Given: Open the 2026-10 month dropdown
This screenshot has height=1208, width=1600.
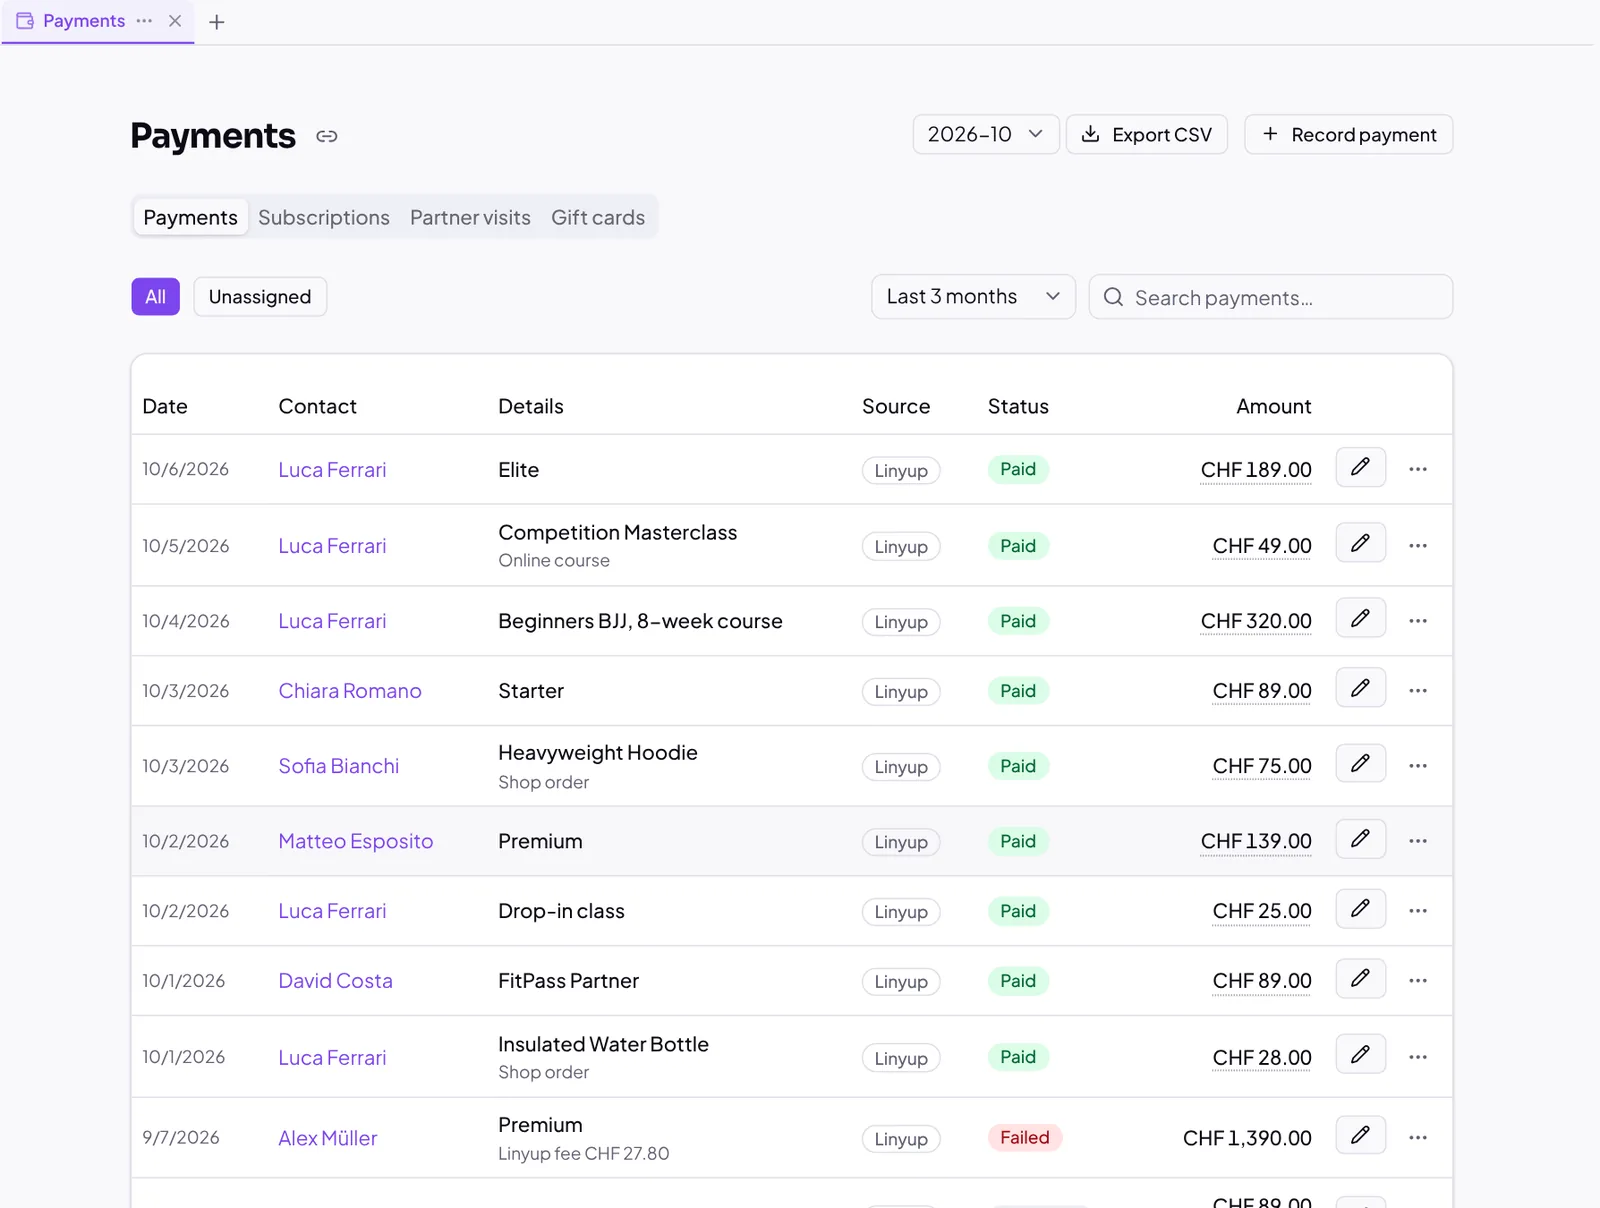Looking at the screenshot, I should [x=985, y=135].
